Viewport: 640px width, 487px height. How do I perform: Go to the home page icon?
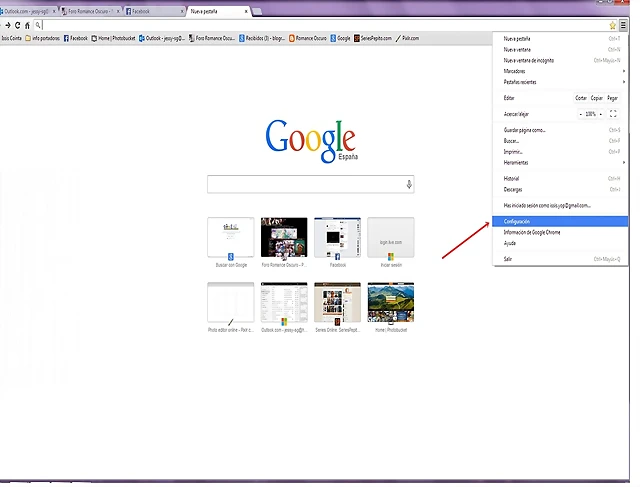[27, 25]
